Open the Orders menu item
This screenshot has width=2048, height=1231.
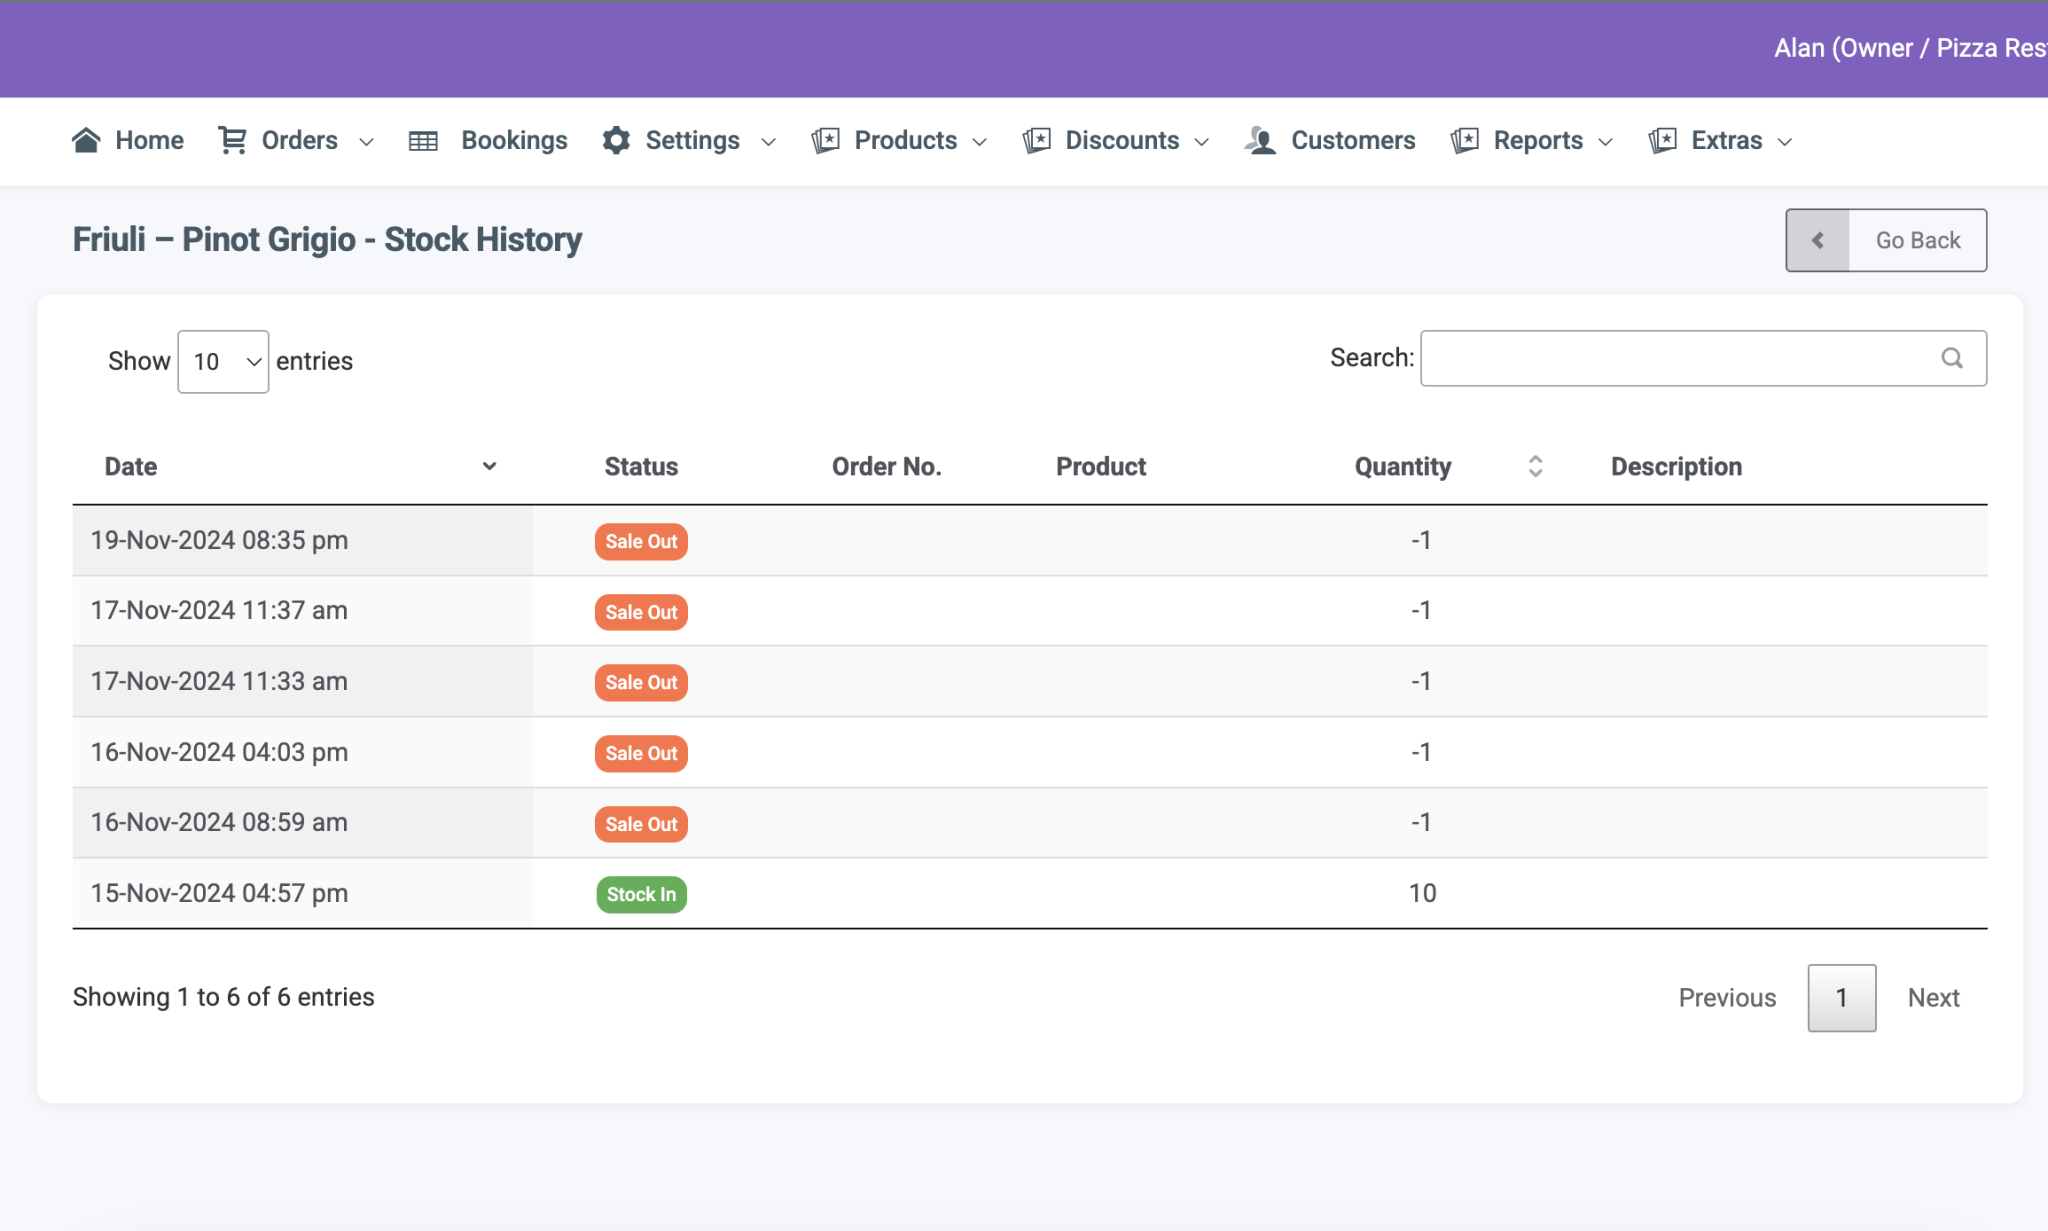[x=299, y=140]
